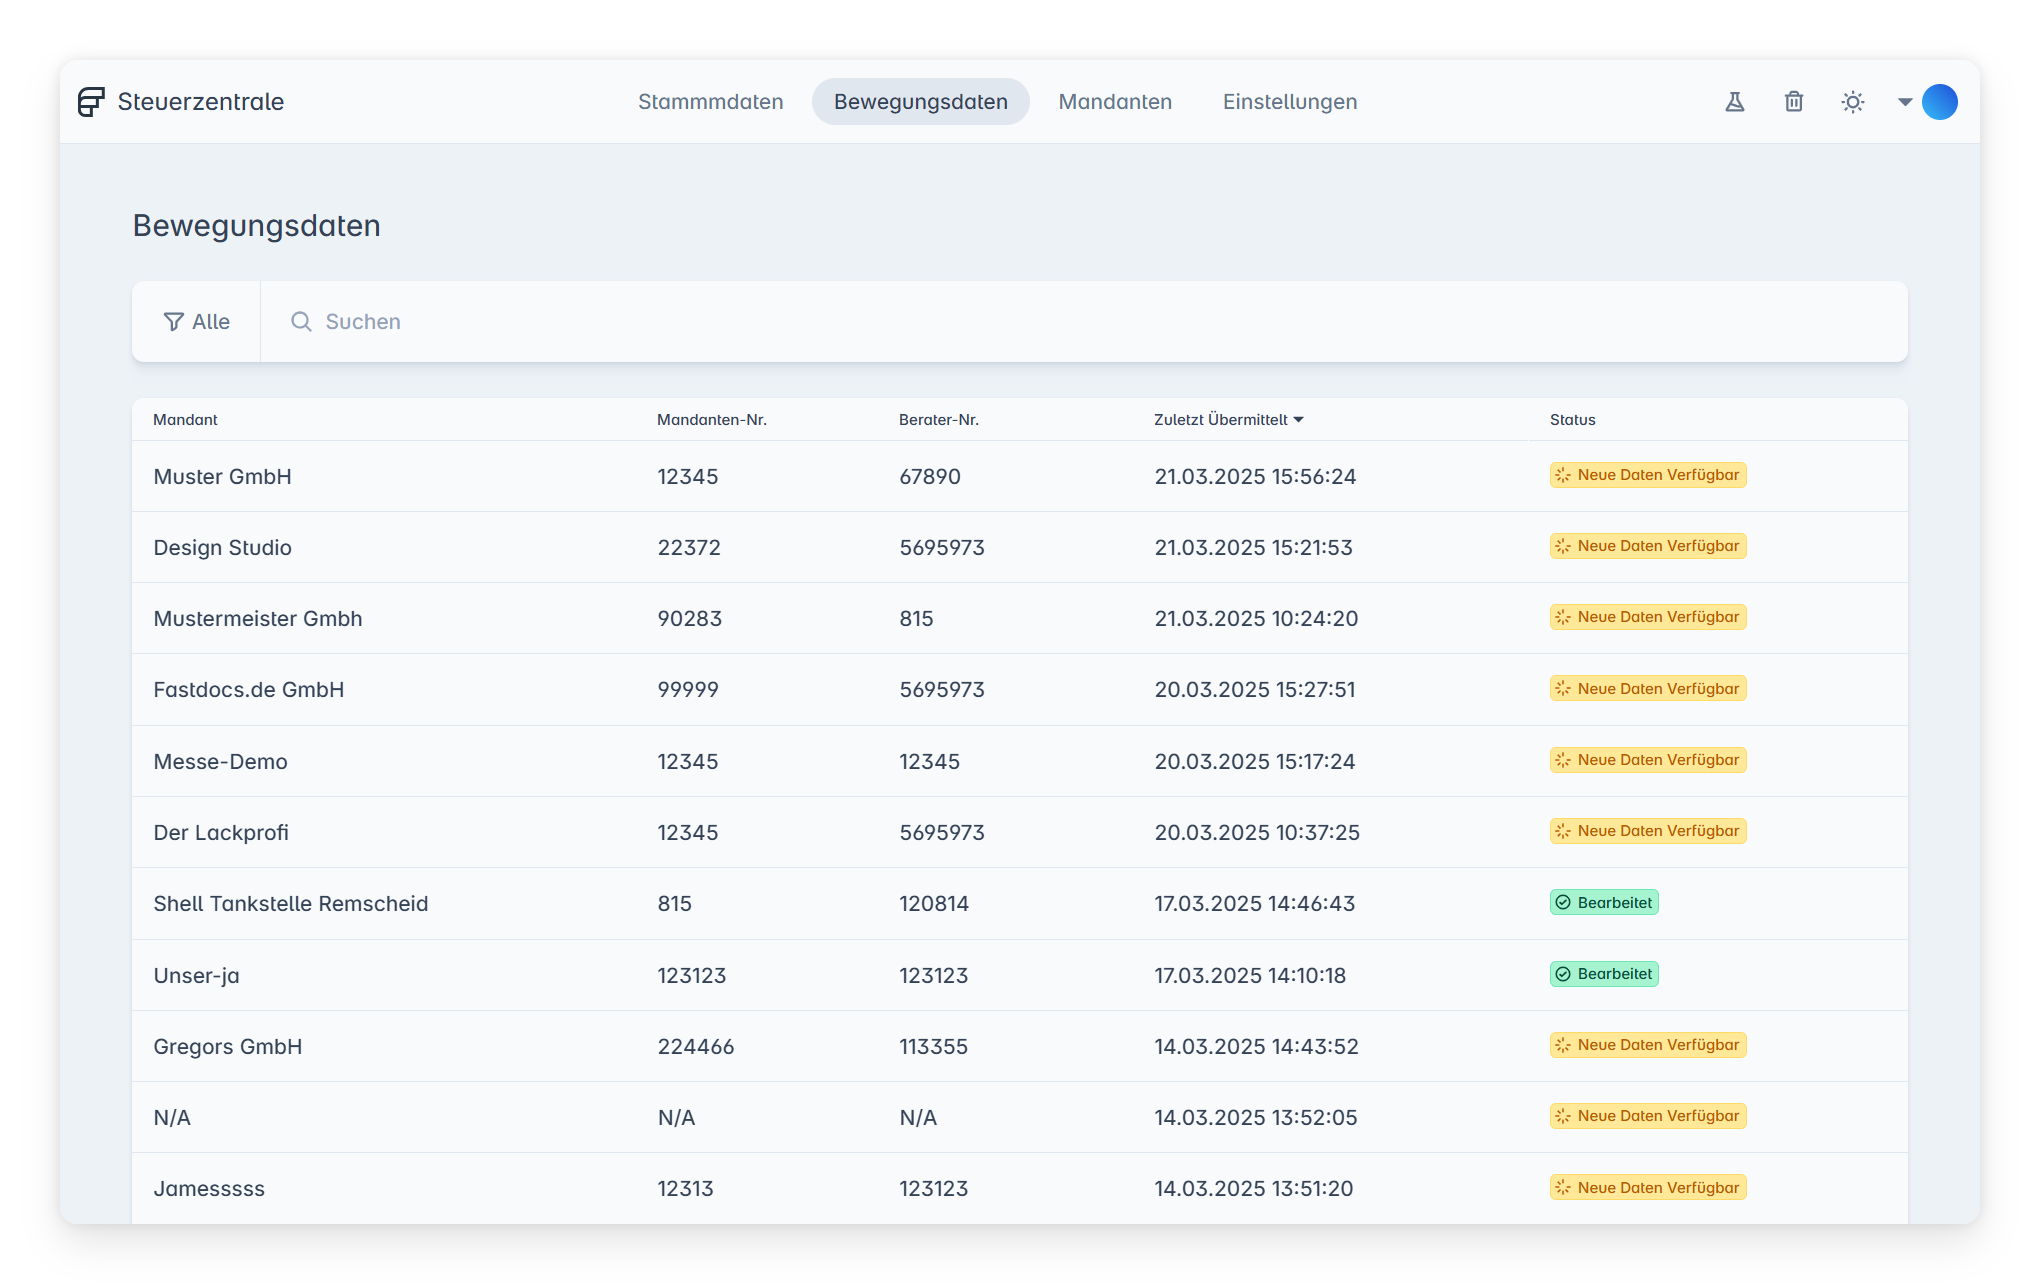
Task: Click the trash bin icon
Action: point(1794,102)
